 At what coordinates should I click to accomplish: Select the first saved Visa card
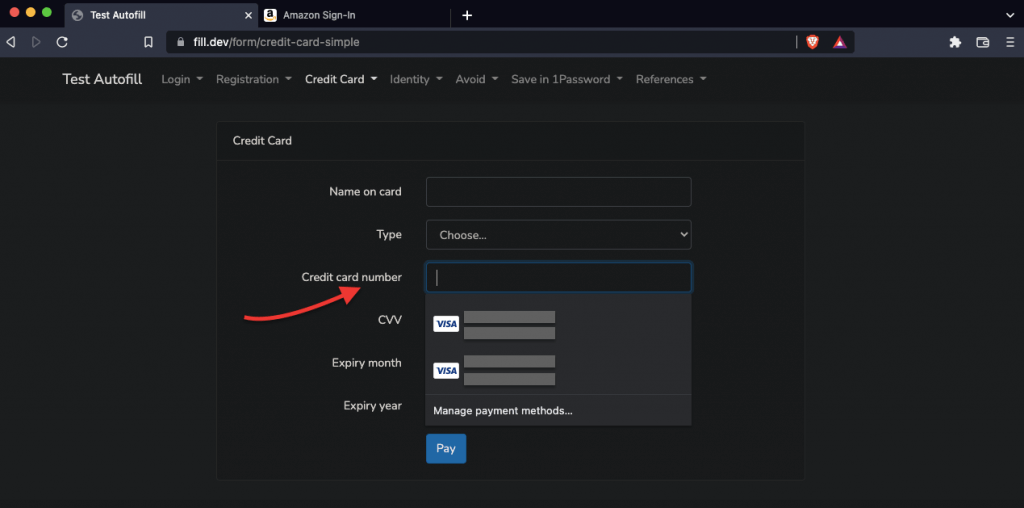(x=558, y=324)
